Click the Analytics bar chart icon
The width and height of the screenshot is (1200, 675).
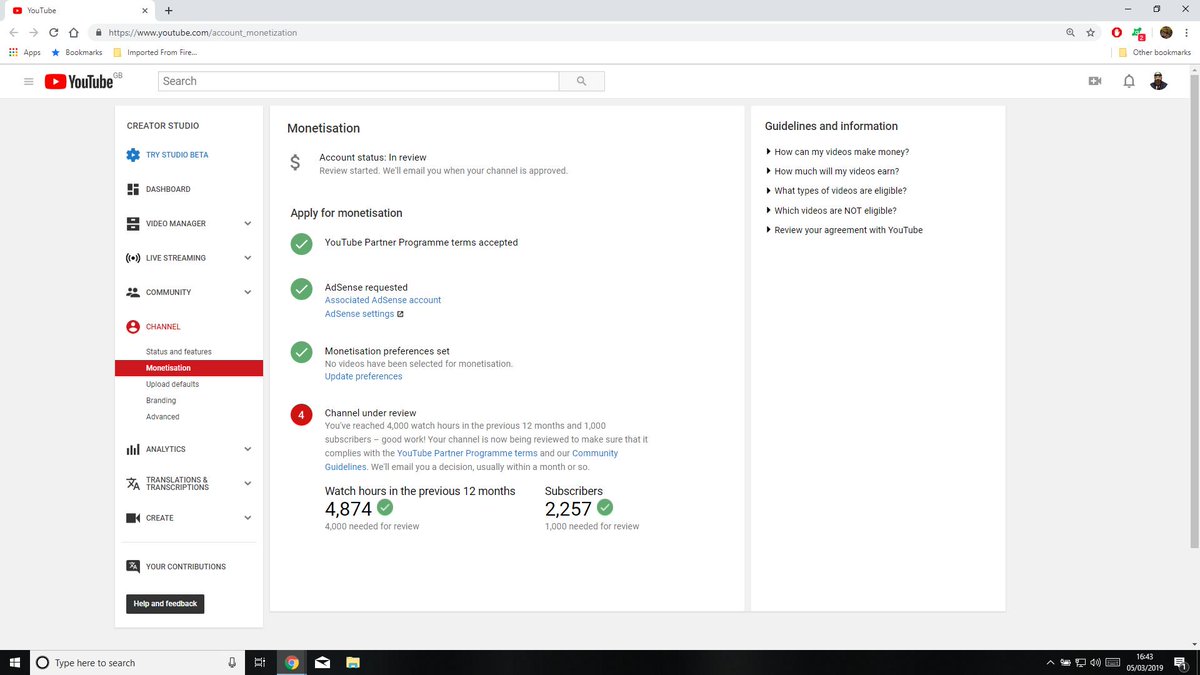coord(133,449)
